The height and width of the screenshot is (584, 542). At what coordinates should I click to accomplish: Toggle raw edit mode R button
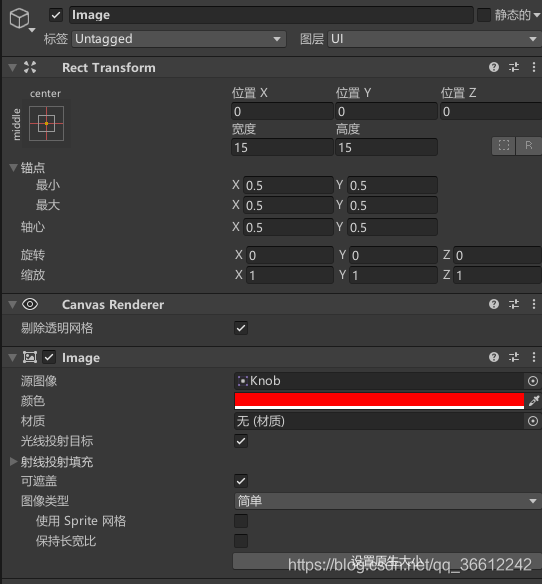529,146
